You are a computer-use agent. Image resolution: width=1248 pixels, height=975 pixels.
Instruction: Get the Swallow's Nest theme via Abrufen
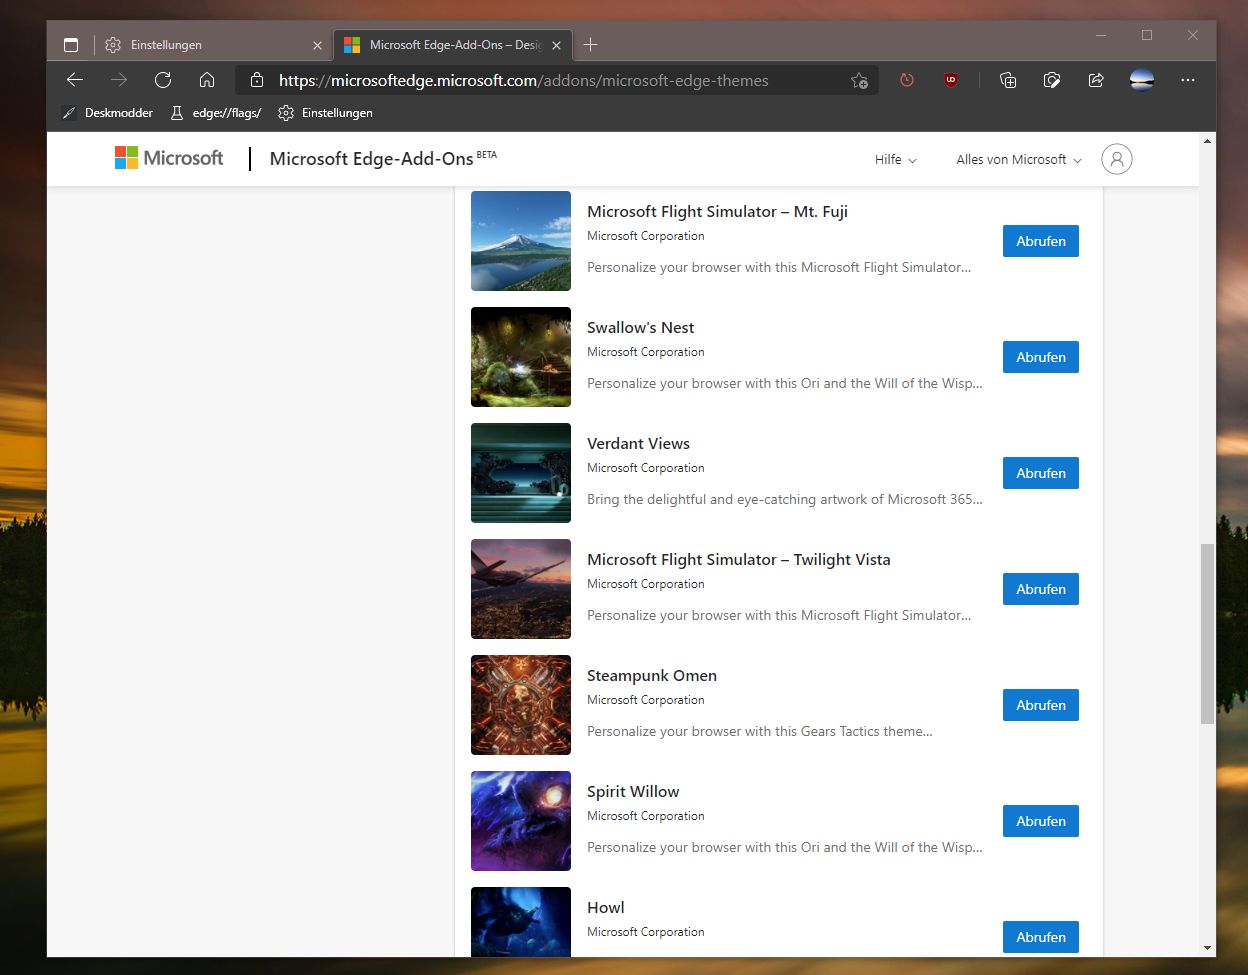tap(1041, 357)
